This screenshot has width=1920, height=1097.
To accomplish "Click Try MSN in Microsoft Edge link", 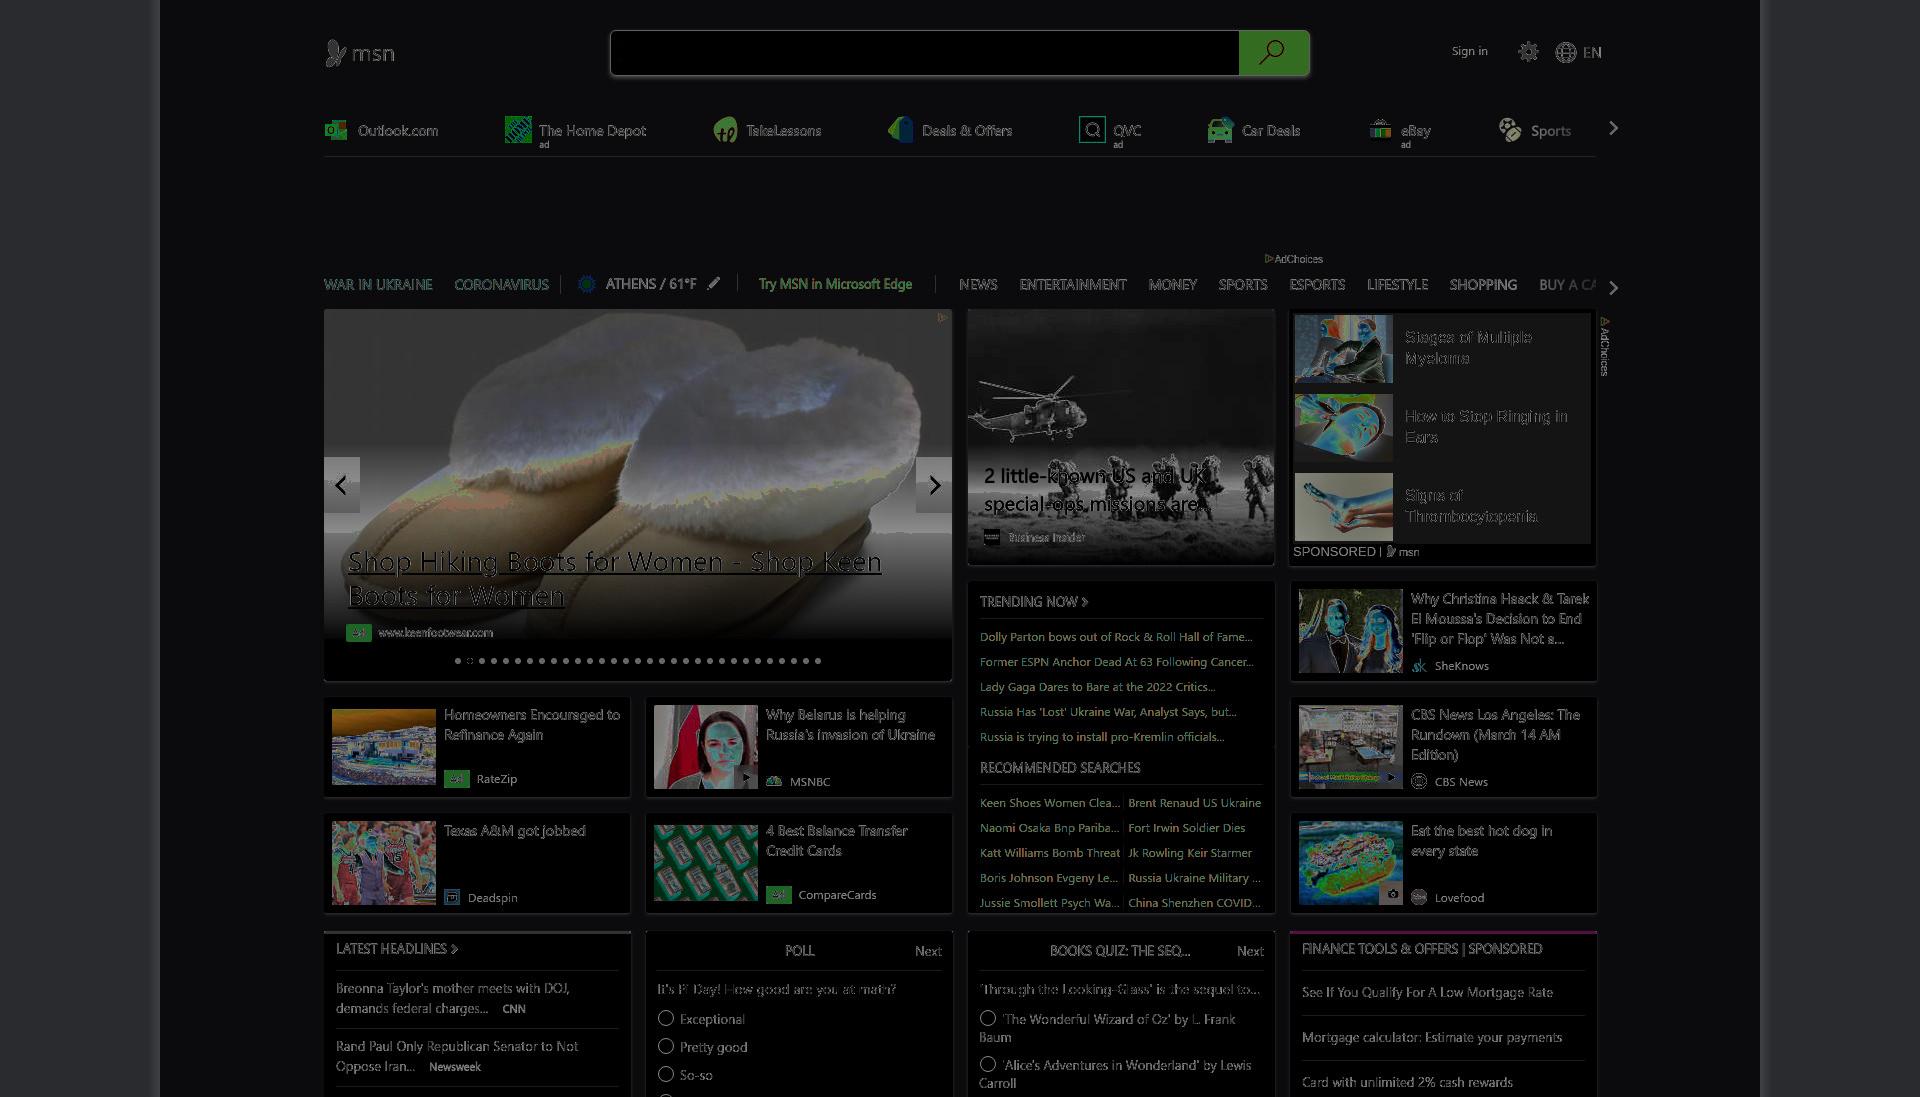I will click(835, 284).
